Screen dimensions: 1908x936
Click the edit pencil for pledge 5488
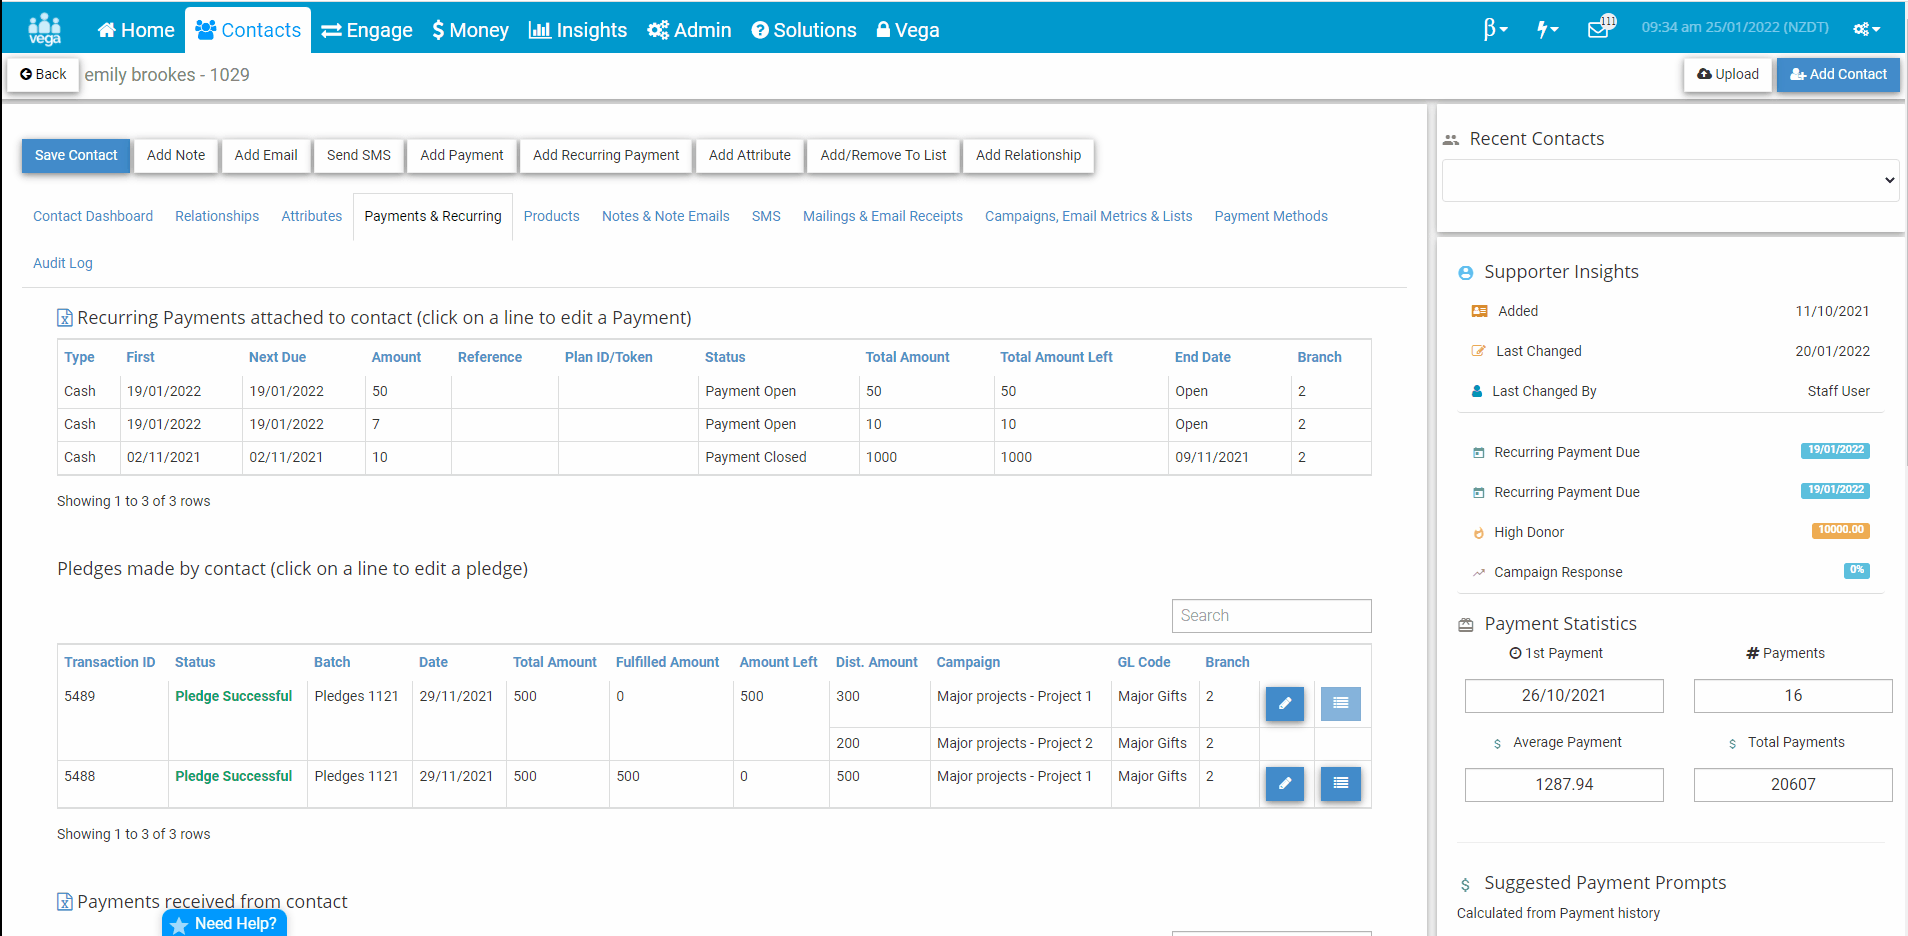1284,784
